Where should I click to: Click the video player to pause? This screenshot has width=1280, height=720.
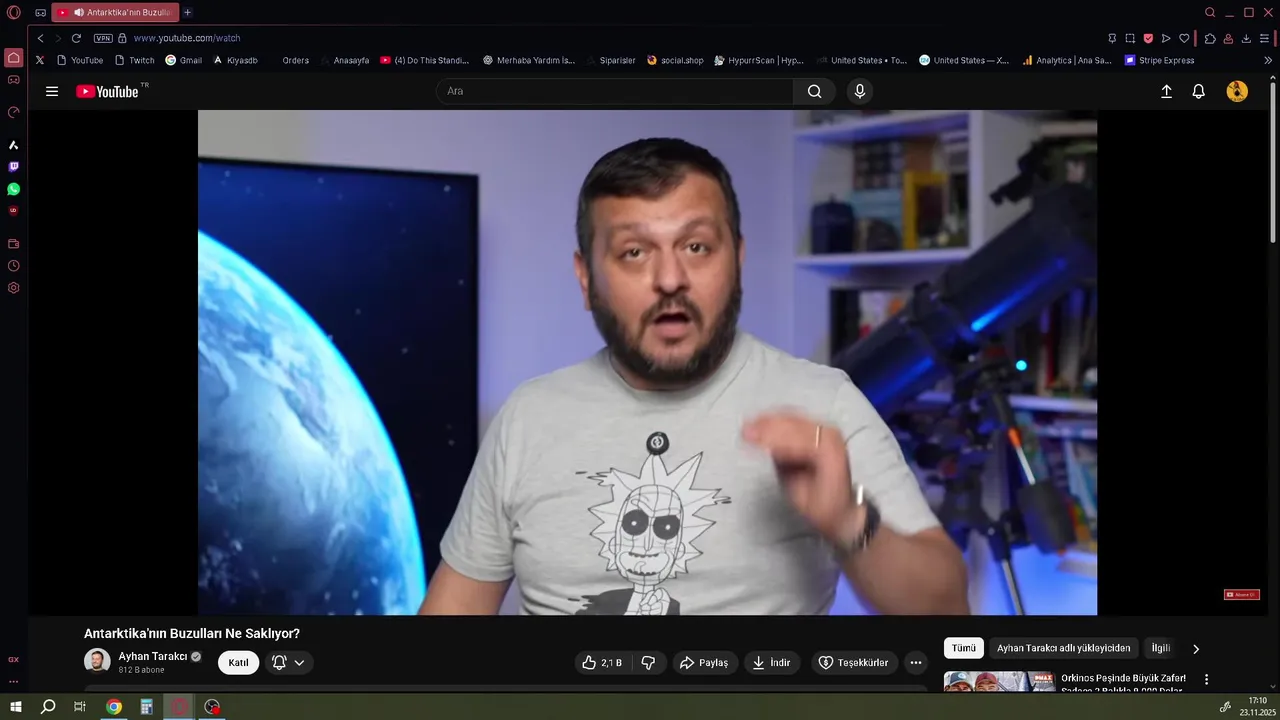click(x=647, y=362)
